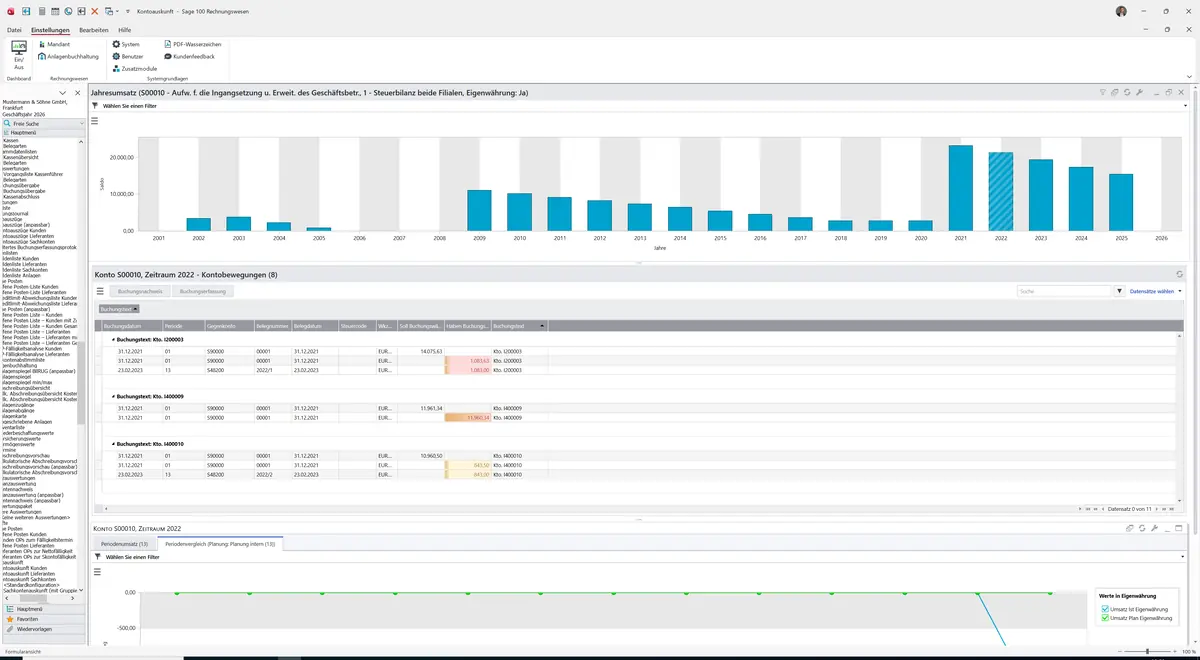Click the calculator icon in quick access toolbar
This screenshot has height=660, width=1200.
click(x=40, y=10)
